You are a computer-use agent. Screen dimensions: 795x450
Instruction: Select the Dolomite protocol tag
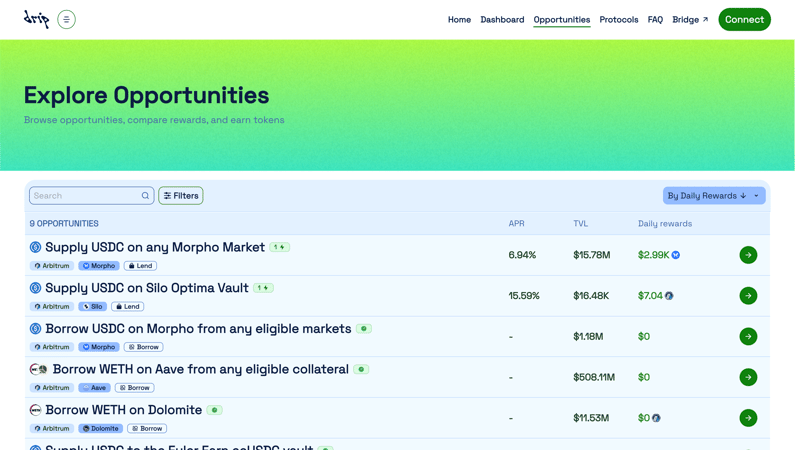tap(100, 428)
